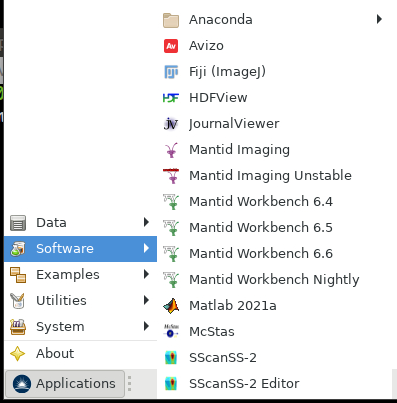Expand the Data submenu arrow
The image size is (397, 403).
pos(146,222)
